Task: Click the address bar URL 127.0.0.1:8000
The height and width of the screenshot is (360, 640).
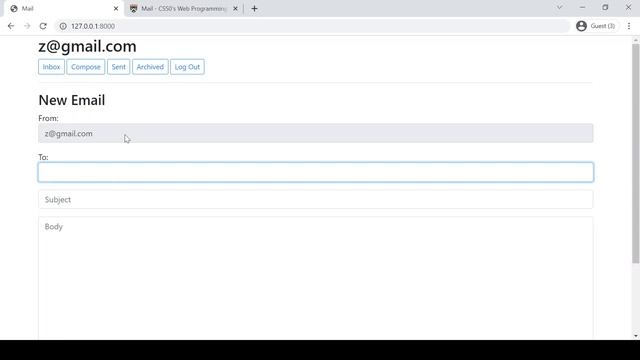Action: 93,26
